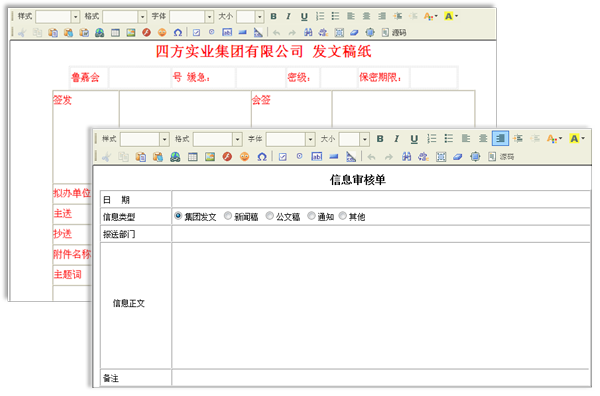Open 字体 dropdown in 信息审核单 editor
Viewport: 600px width, 396px height.
point(310,139)
